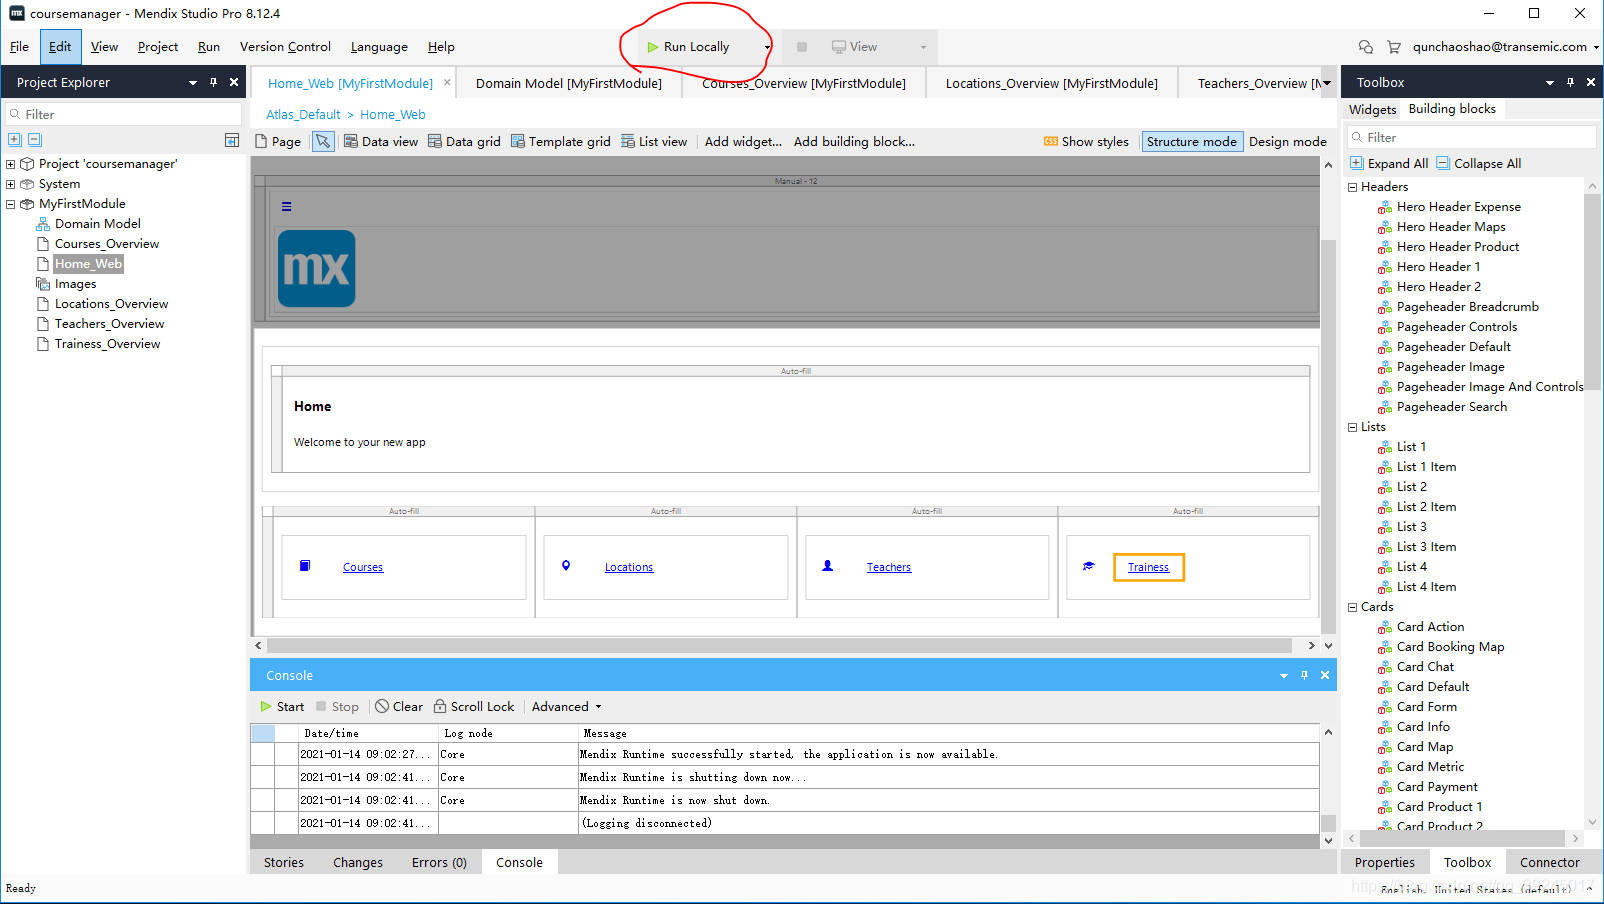Switch to the Locations_Overview tab
This screenshot has height=904, width=1604.
1051,84
